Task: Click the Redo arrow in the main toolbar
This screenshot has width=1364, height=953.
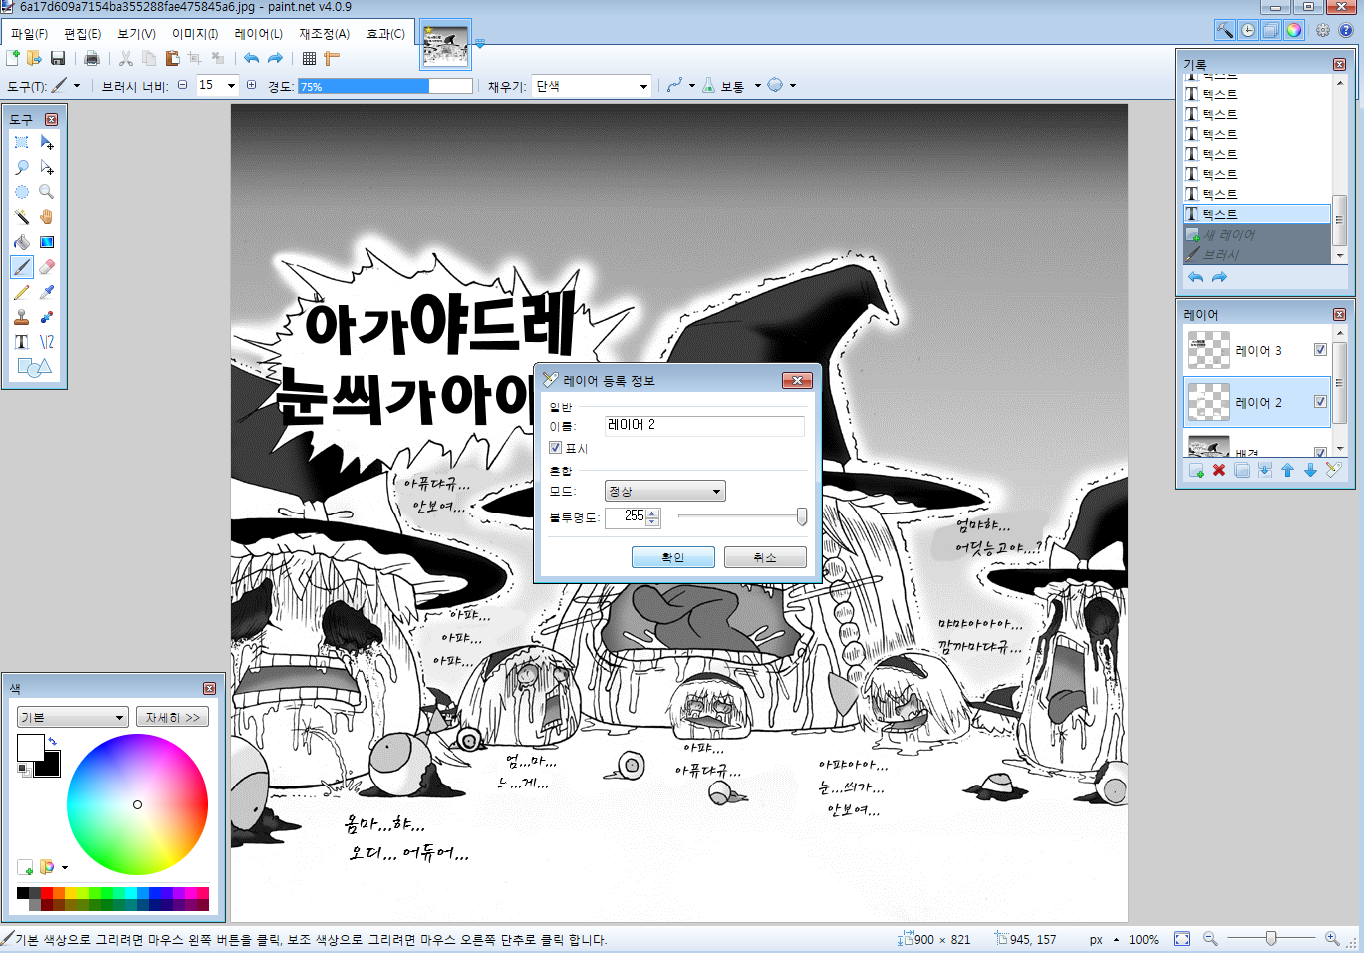Action: pos(275,59)
